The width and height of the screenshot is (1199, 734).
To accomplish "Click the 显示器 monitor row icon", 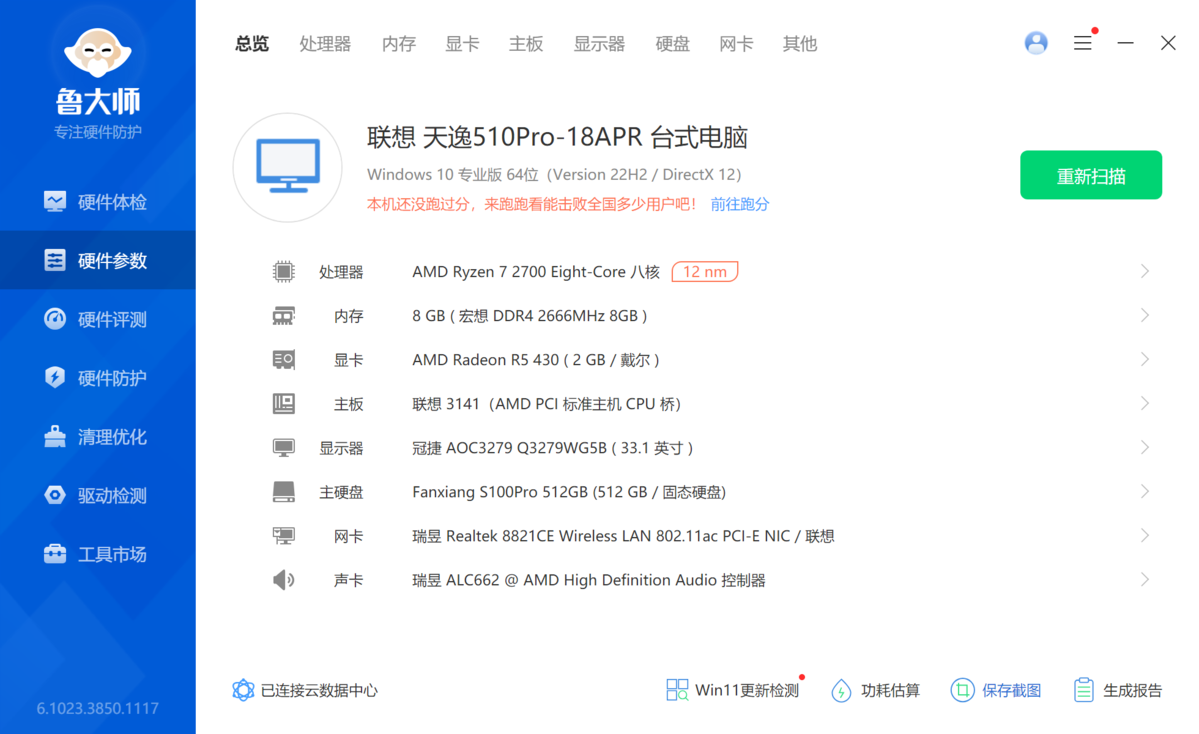I will (284, 448).
